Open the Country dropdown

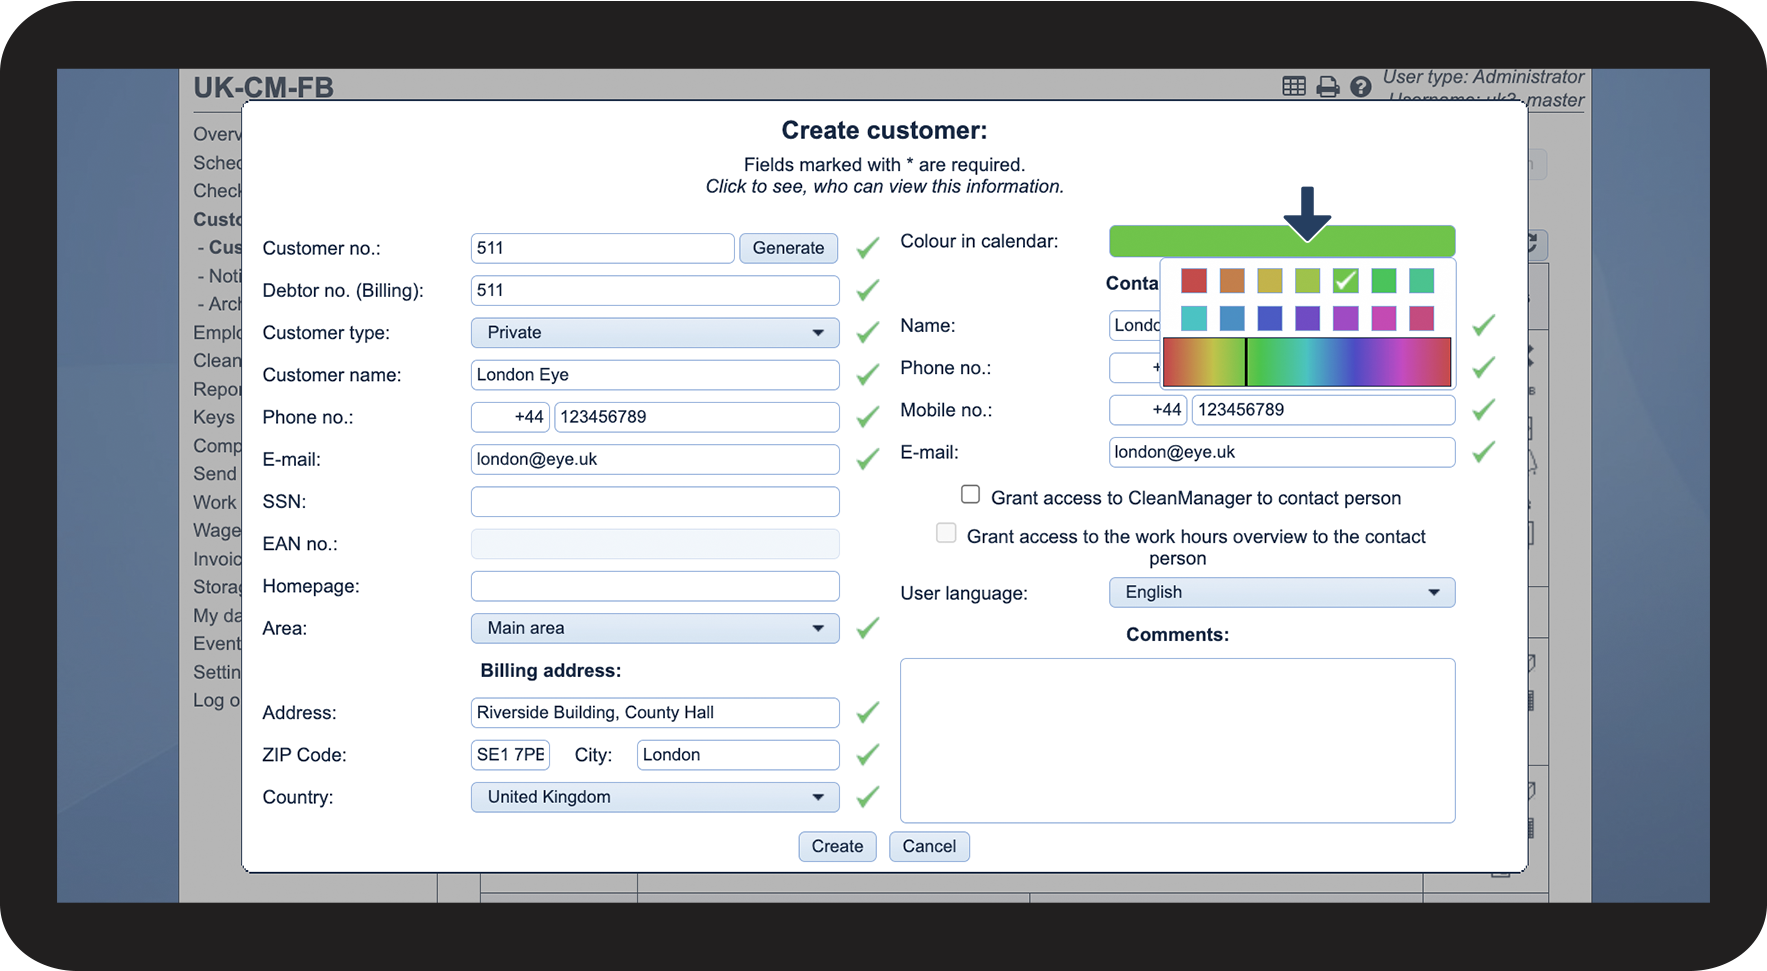(x=655, y=797)
